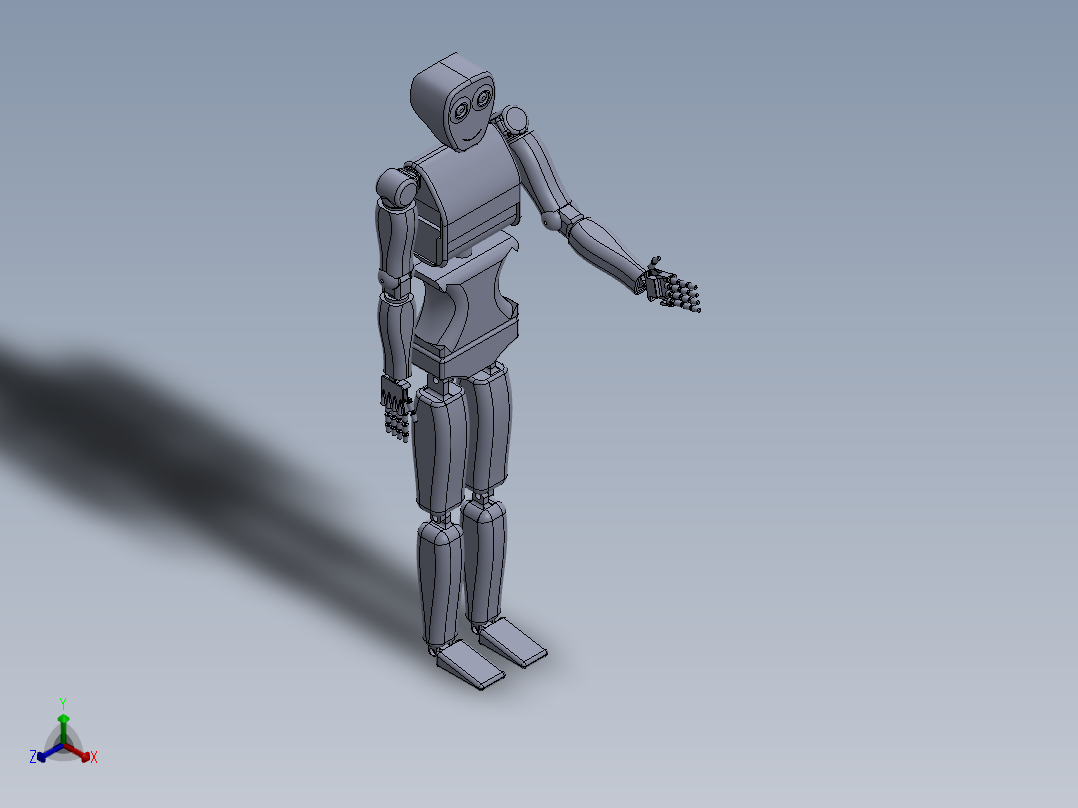Select the robot's right thigh segment
Viewport: 1078px width, 808px height.
435,440
